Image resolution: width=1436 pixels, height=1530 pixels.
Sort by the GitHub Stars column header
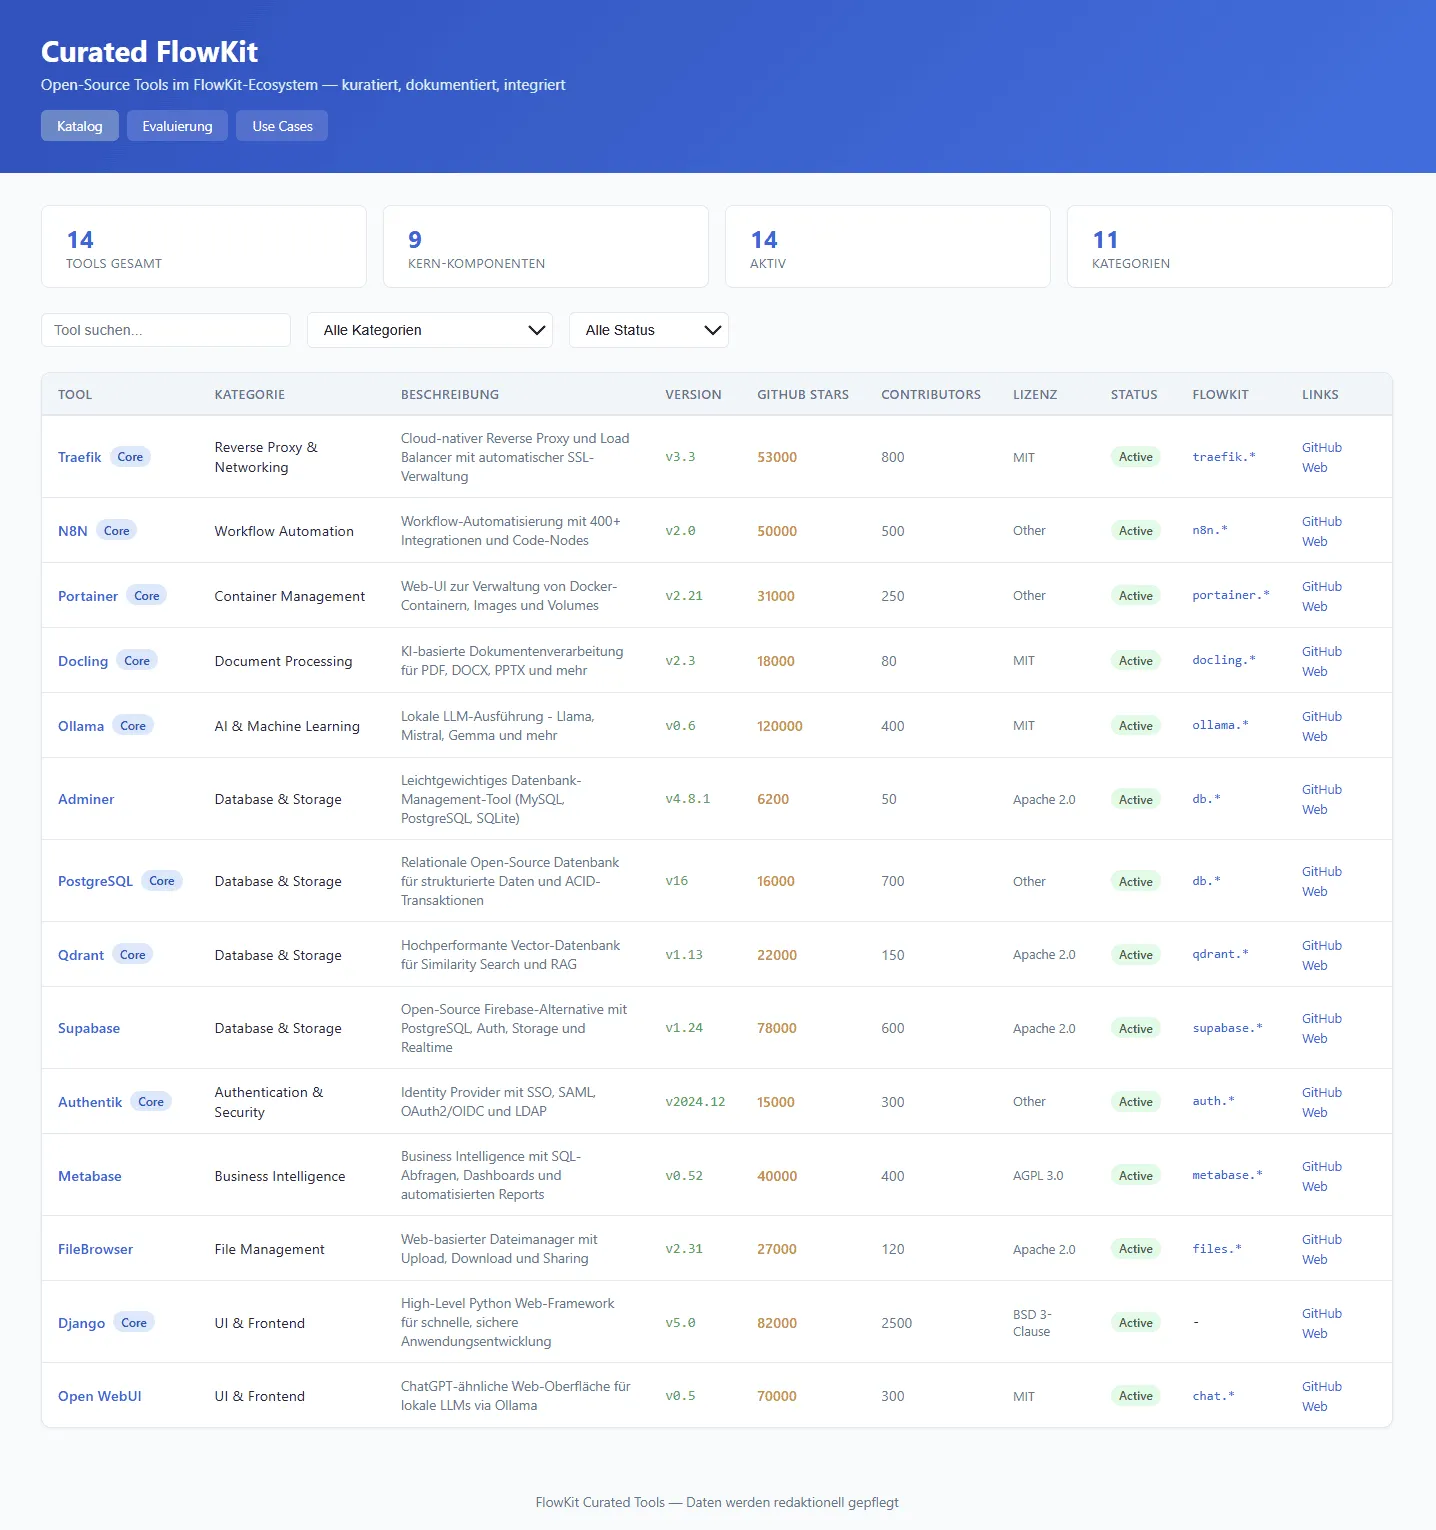pyautogui.click(x=802, y=395)
